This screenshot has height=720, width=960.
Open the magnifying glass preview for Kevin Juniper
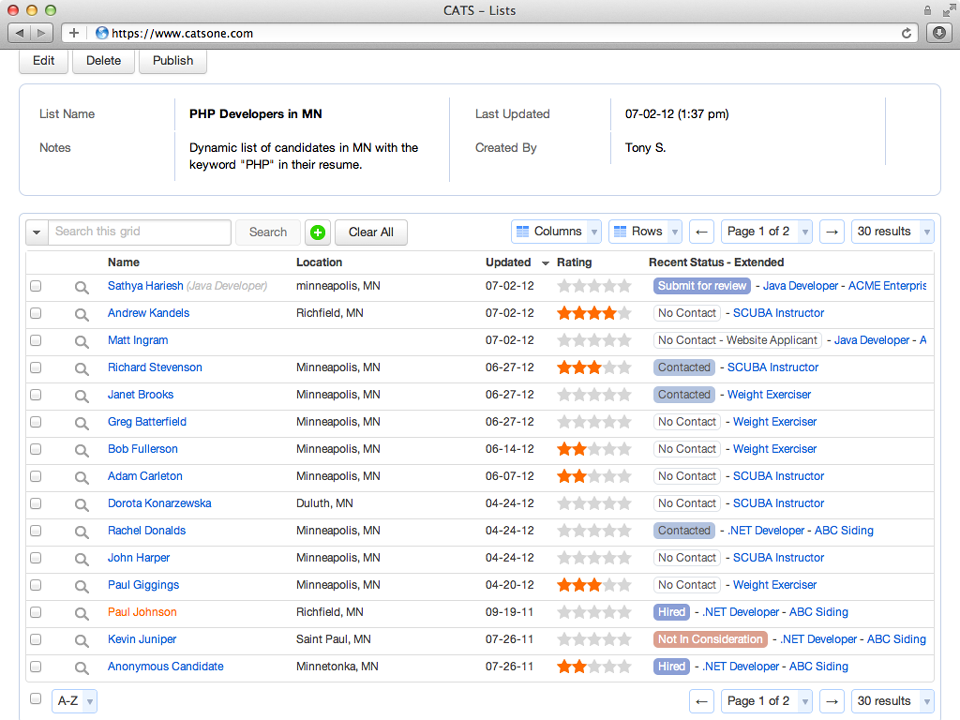coord(81,639)
